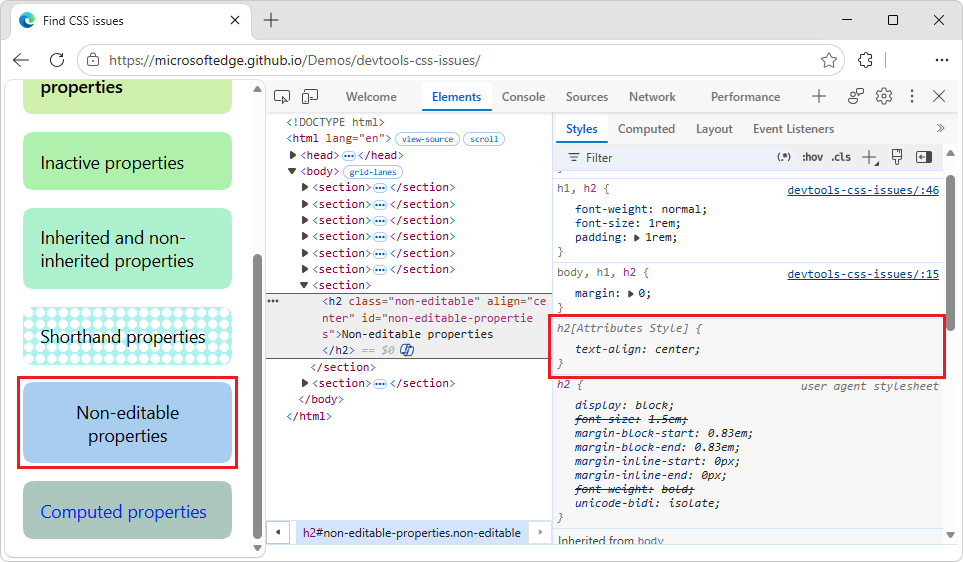Open DevTools customize vertical dots menu
The width and height of the screenshot is (963, 562).
tap(912, 96)
